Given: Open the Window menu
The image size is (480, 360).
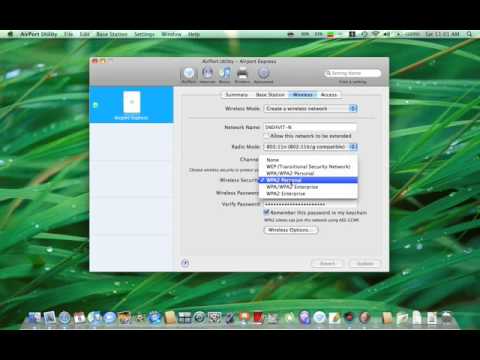Looking at the screenshot, I should (171, 34).
